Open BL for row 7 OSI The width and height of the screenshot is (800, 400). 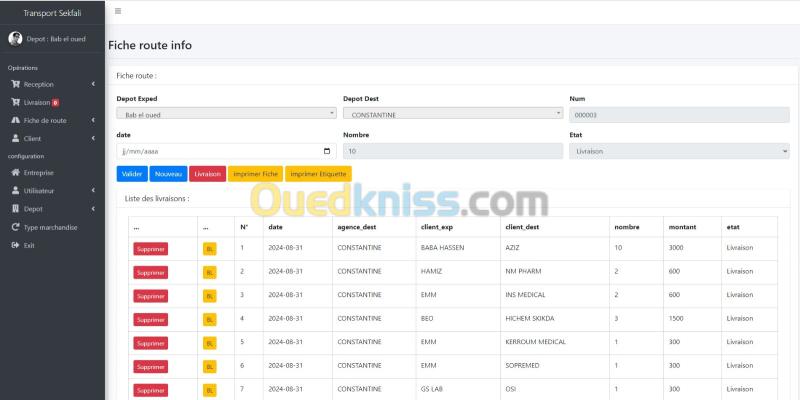point(210,390)
